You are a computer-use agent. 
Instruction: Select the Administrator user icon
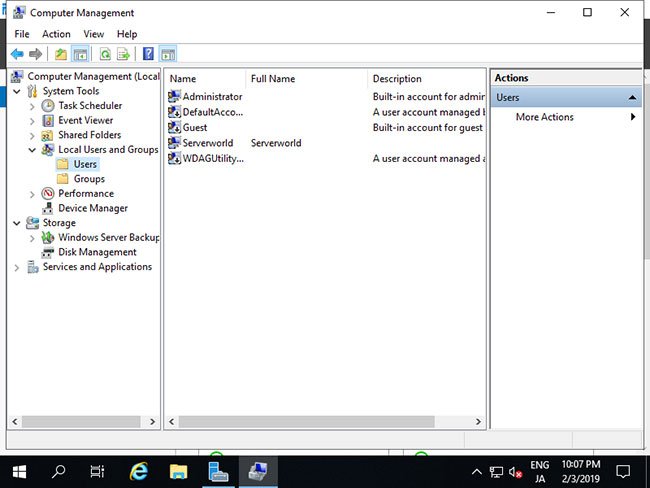174,96
